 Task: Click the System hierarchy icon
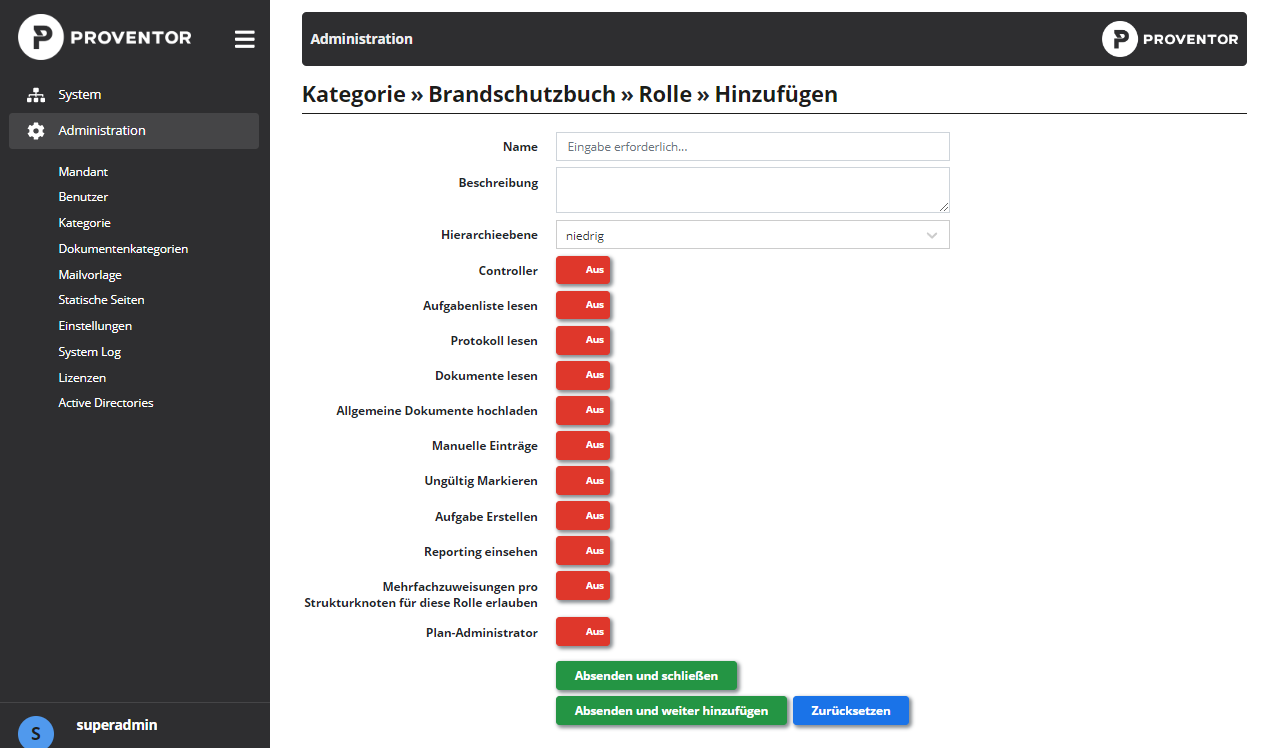coord(36,95)
